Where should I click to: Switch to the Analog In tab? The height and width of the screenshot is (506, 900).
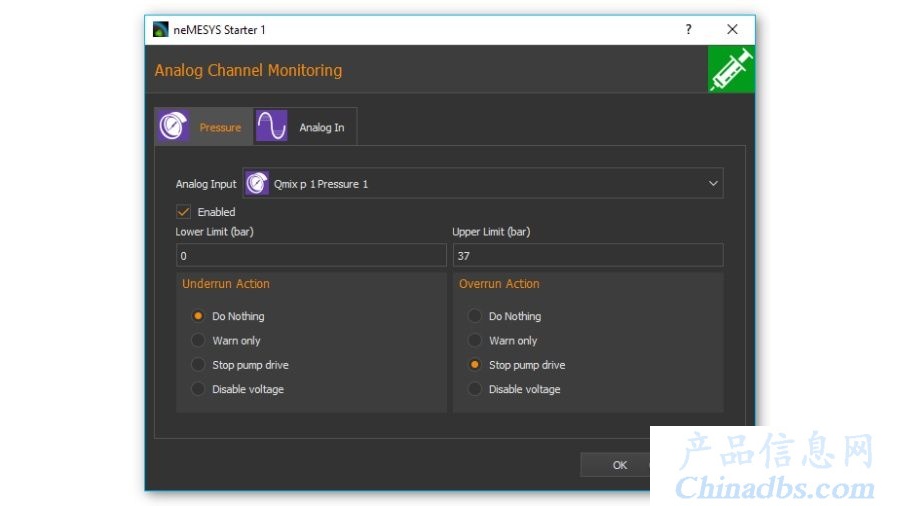click(305, 126)
